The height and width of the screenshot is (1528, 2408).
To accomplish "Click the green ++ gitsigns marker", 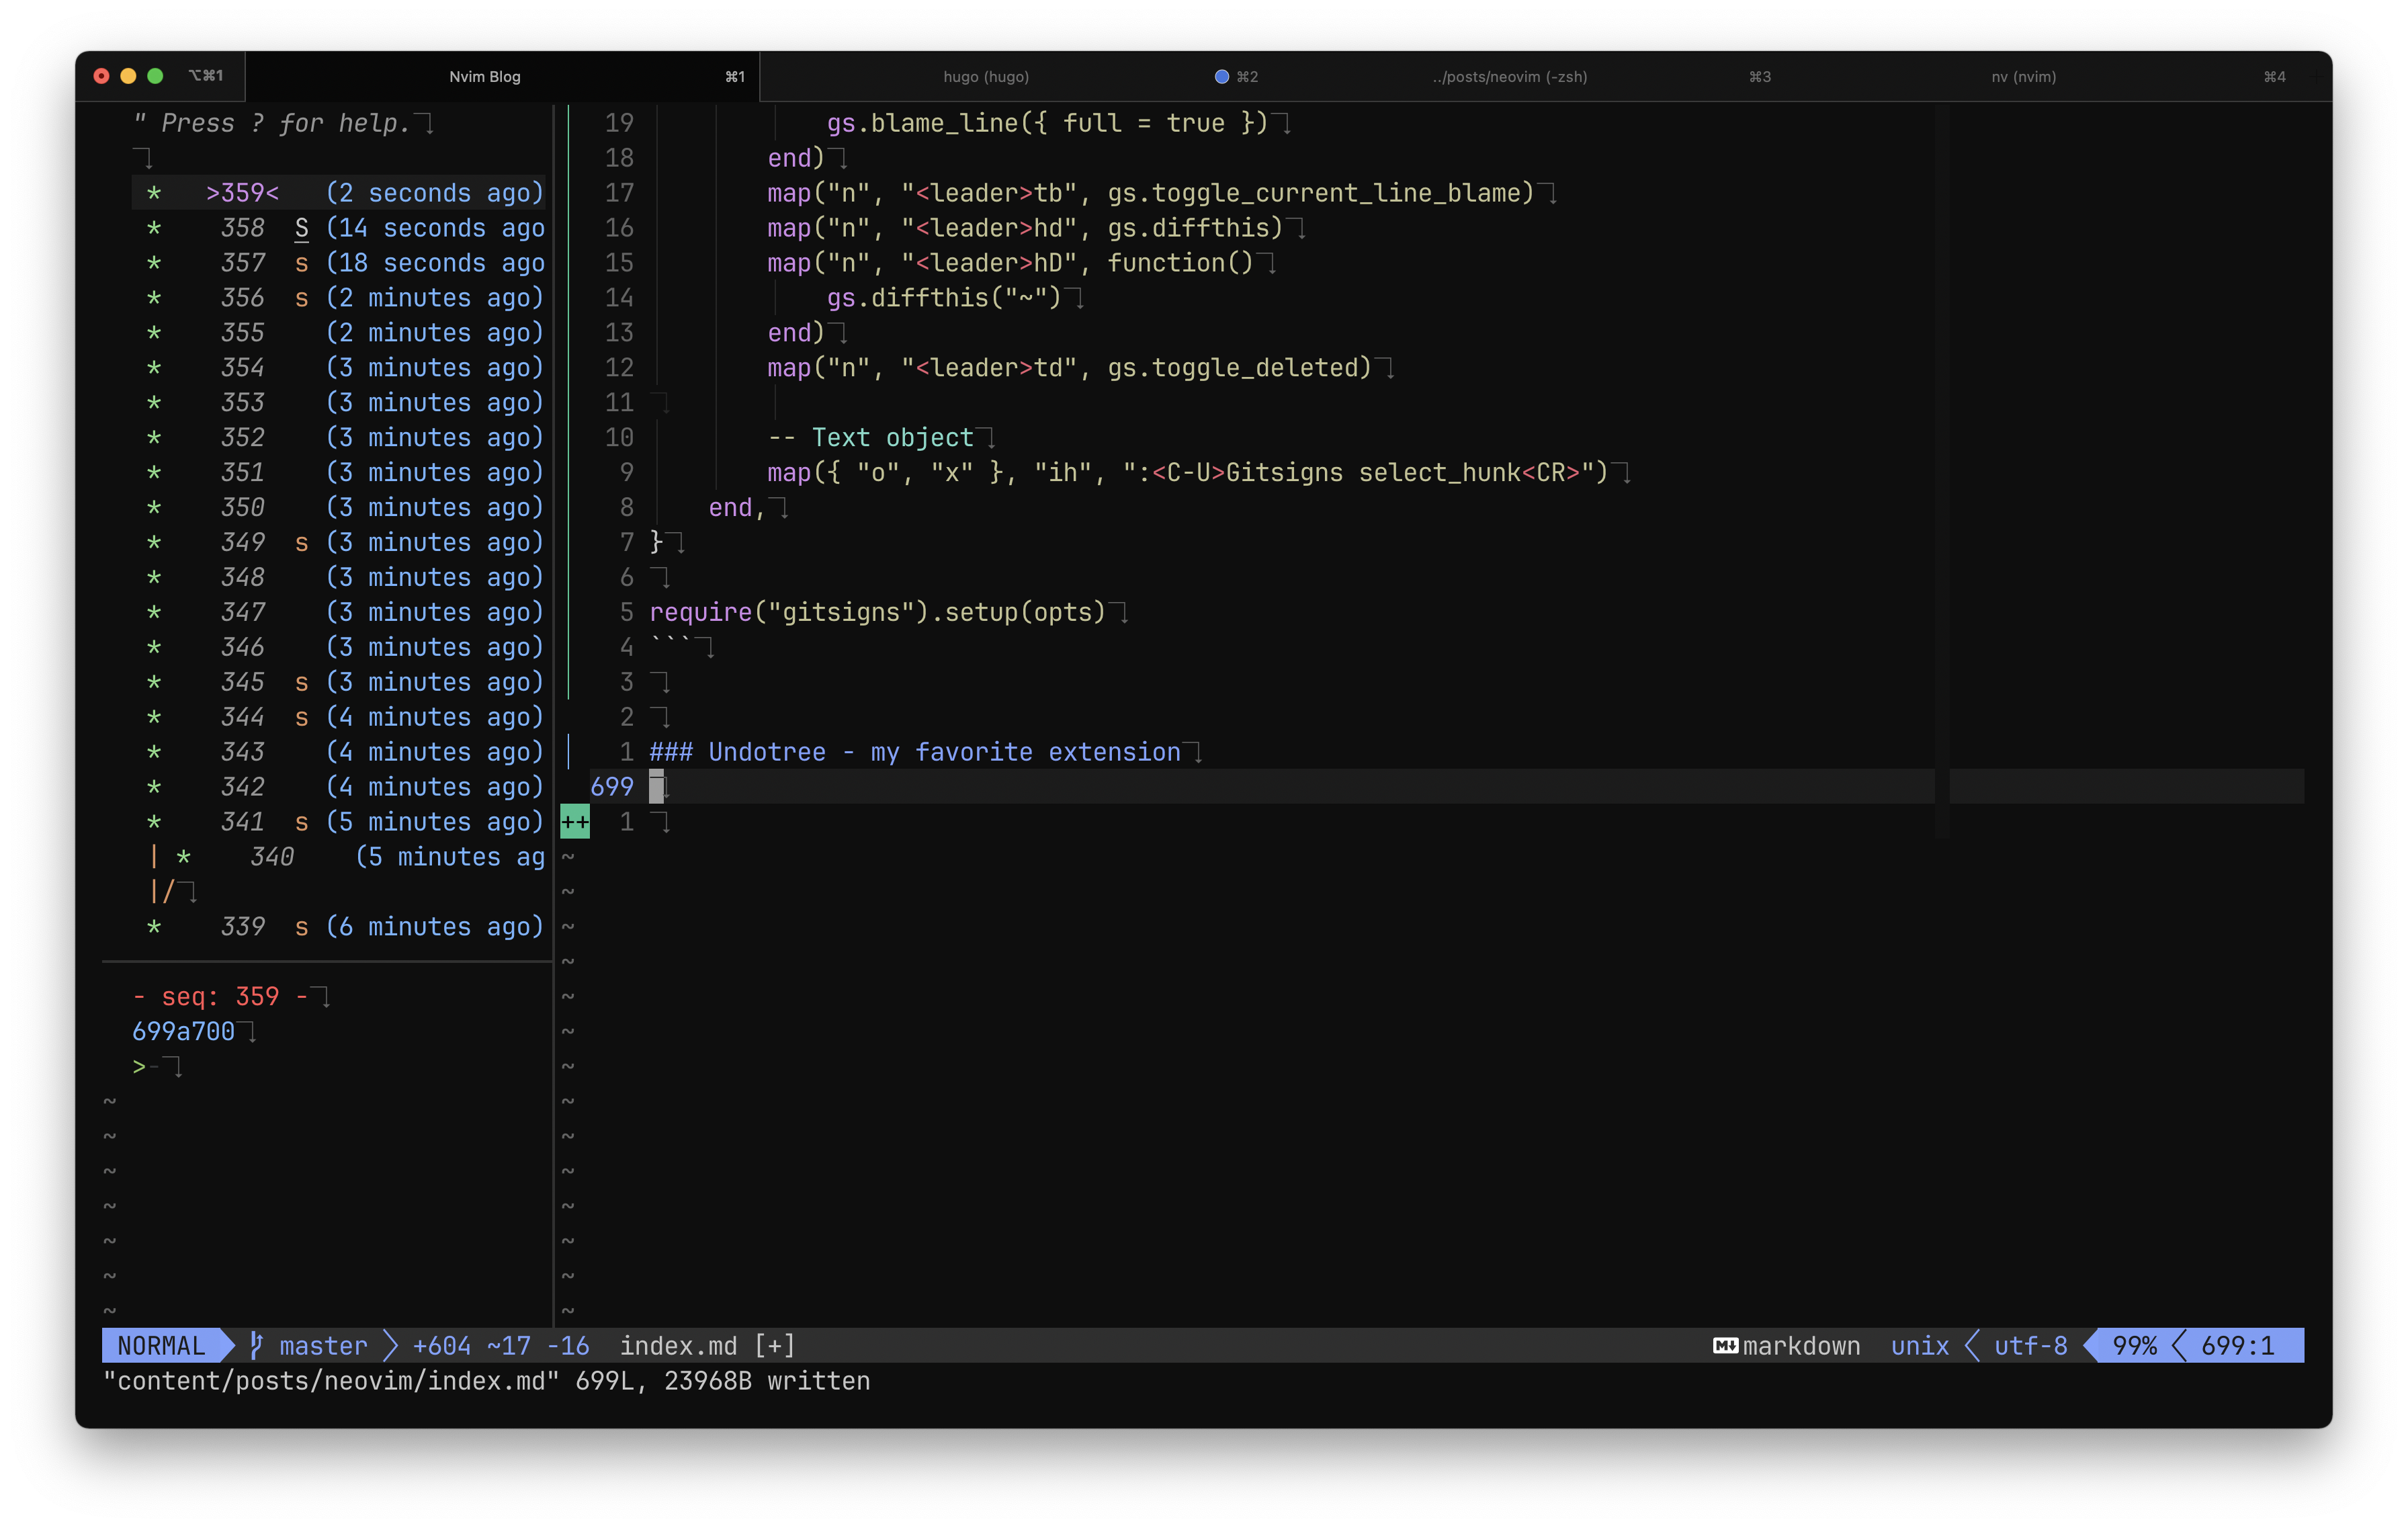I will [x=575, y=822].
